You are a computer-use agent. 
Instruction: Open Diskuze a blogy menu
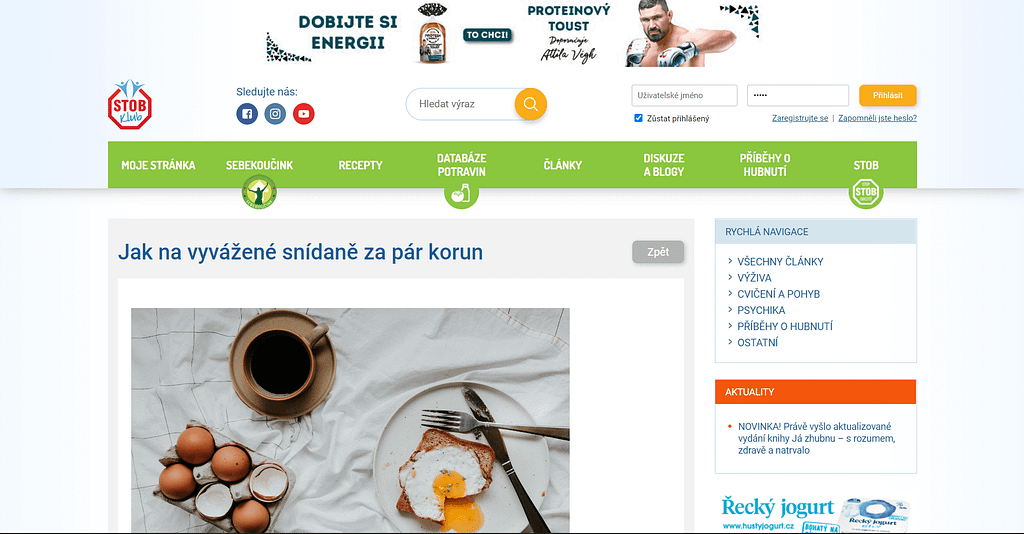coord(664,165)
